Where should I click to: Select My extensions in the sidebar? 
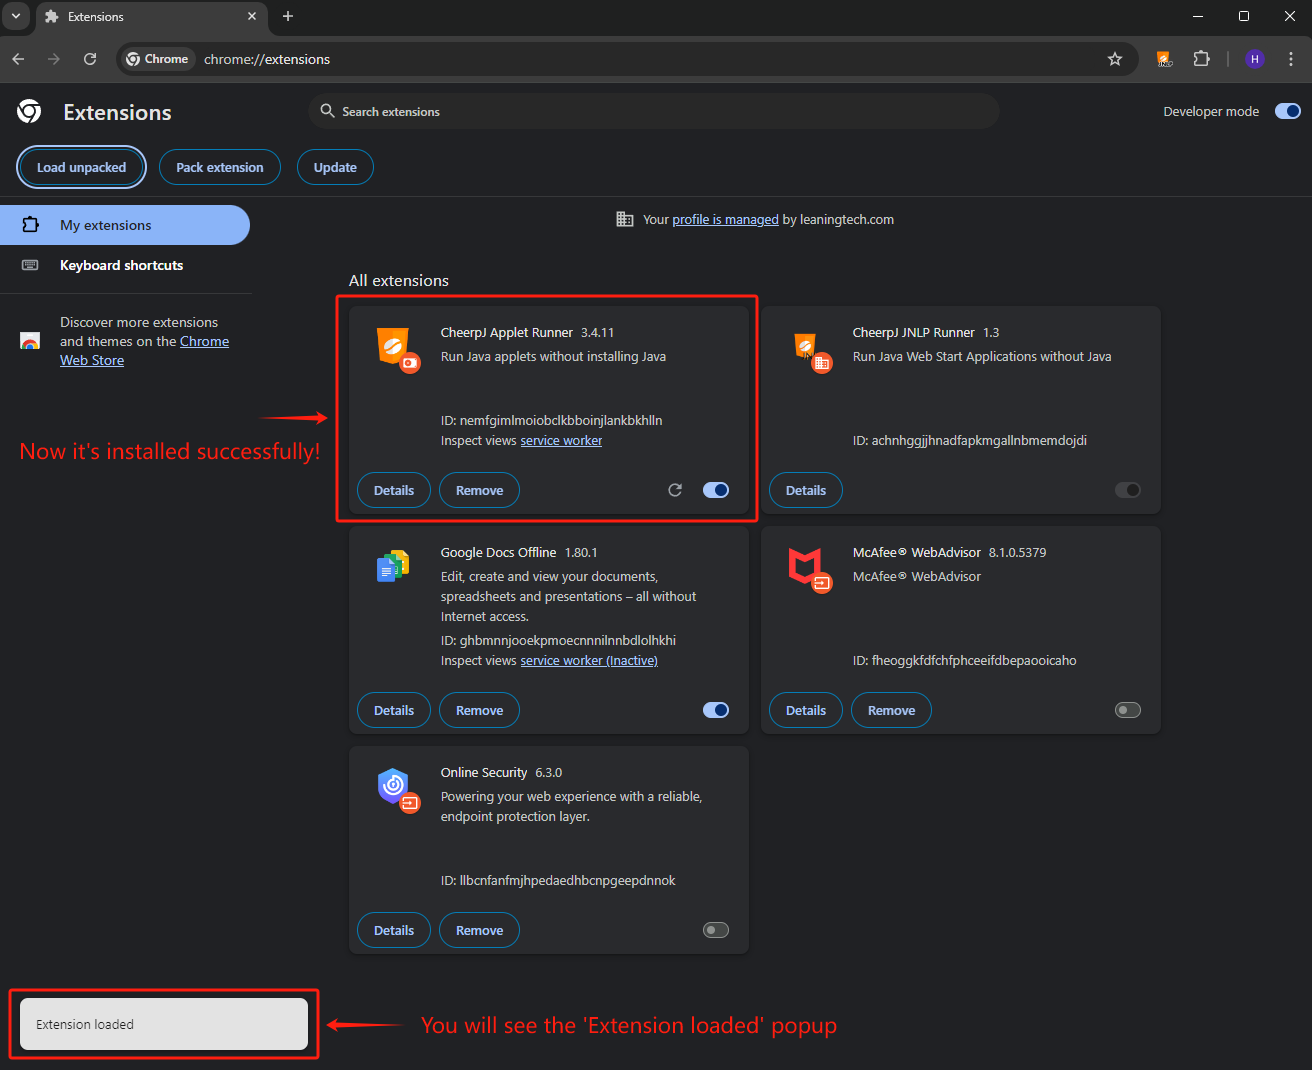(106, 225)
